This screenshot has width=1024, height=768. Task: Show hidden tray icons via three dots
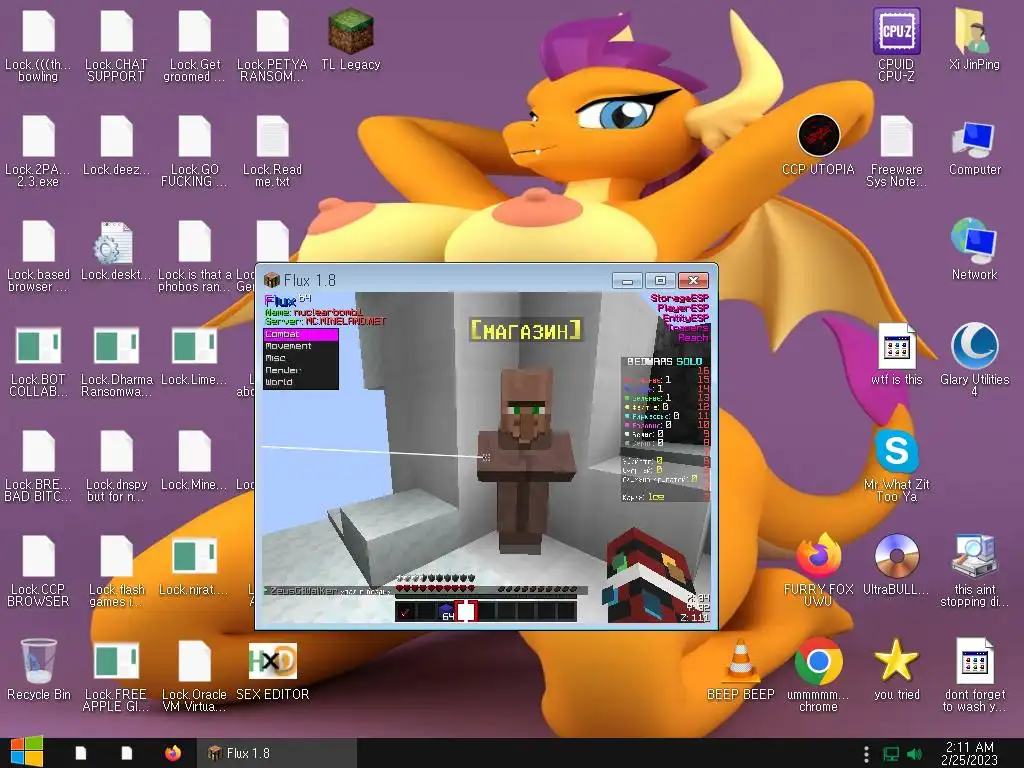pyautogui.click(x=866, y=754)
